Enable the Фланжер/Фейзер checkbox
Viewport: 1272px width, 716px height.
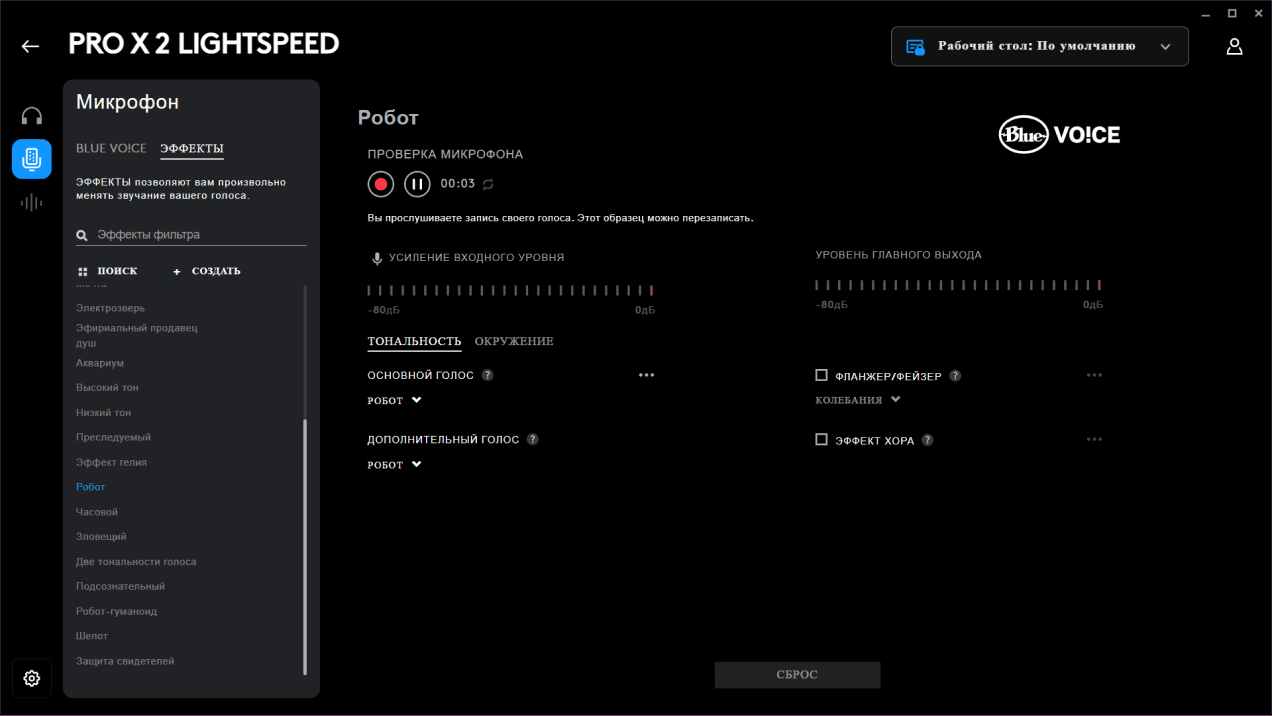click(821, 375)
